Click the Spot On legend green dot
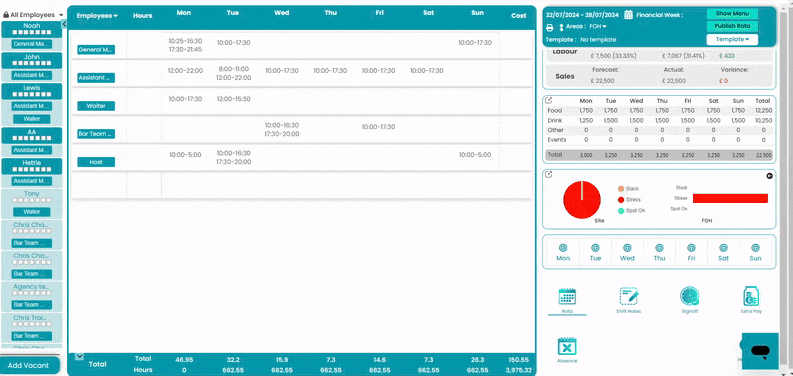 tap(621, 211)
